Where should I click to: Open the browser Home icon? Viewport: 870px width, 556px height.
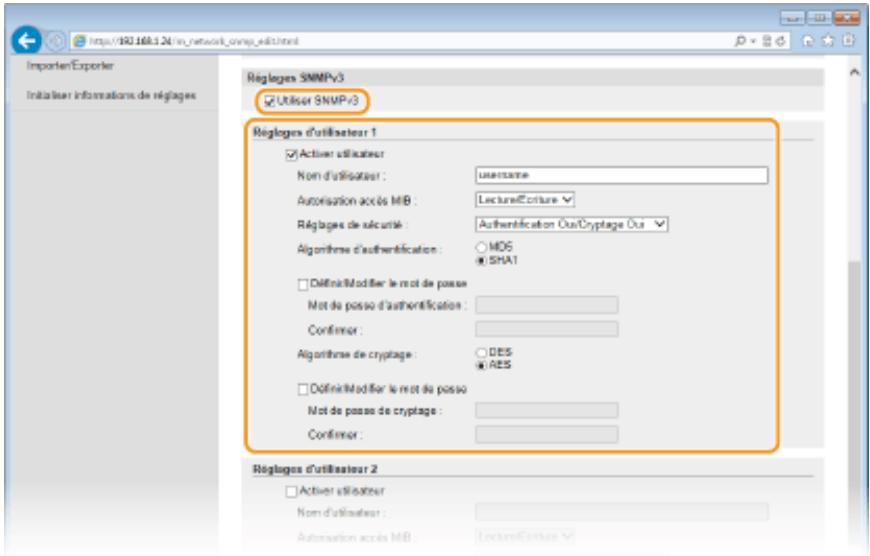(x=808, y=41)
